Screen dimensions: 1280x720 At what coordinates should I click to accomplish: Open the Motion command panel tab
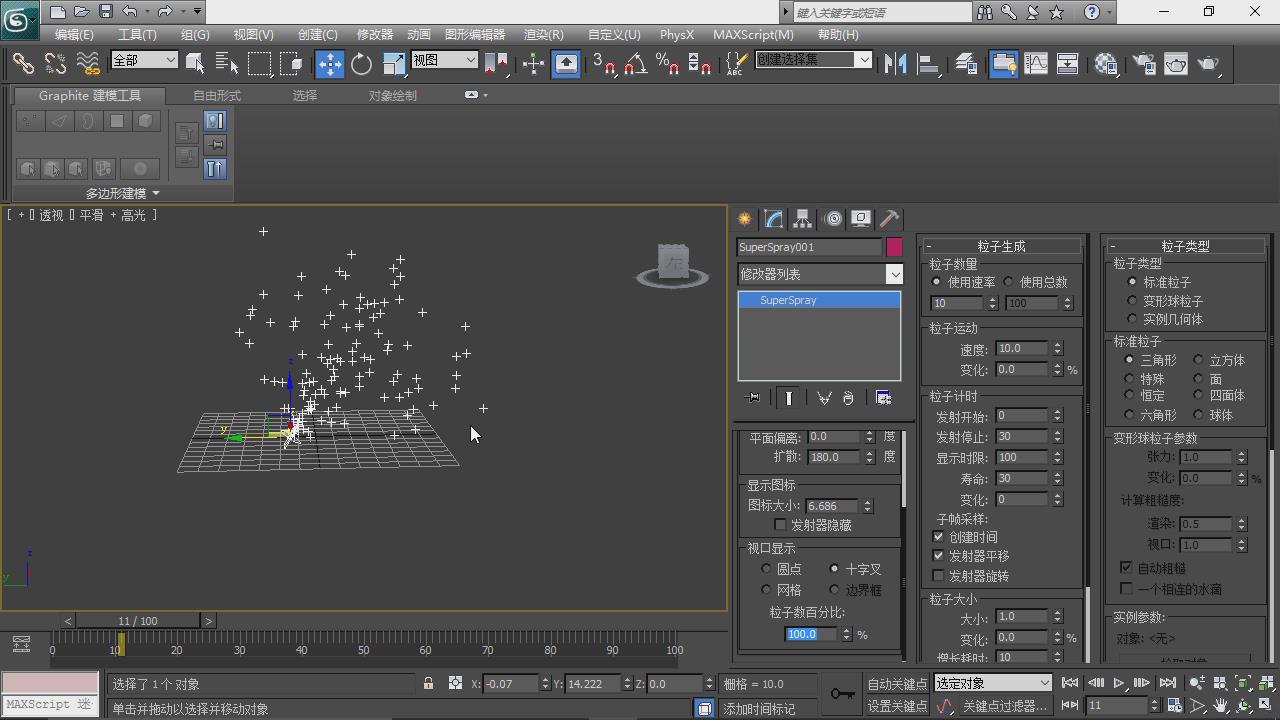(832, 218)
